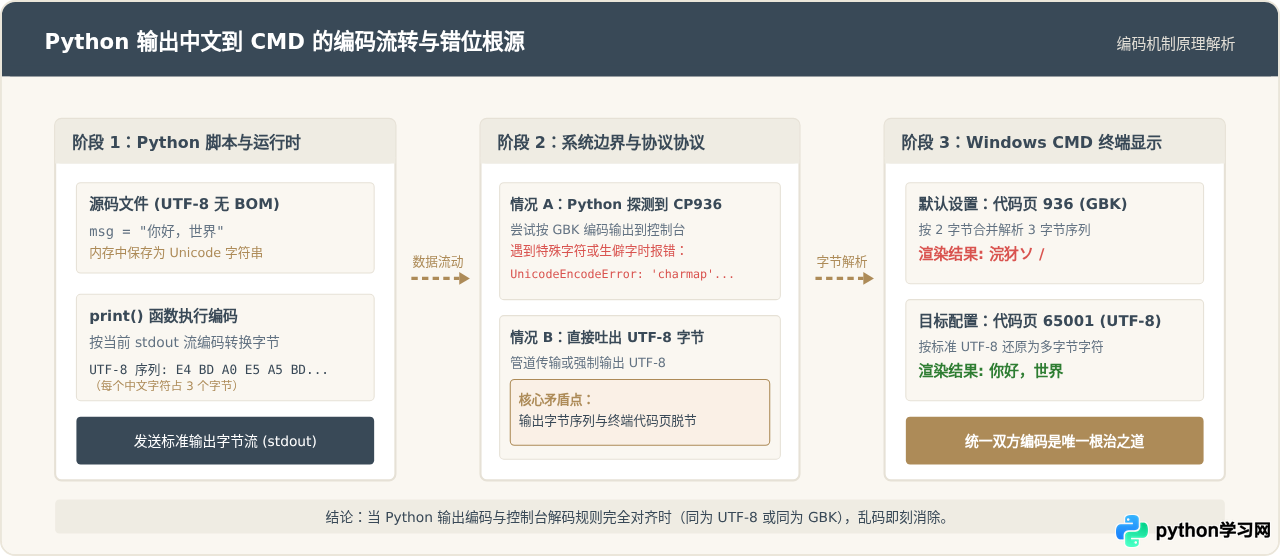Select the '阶段 3：Windows CMD 终端显示' heading
This screenshot has height=557, width=1280.
[x=1031, y=142]
